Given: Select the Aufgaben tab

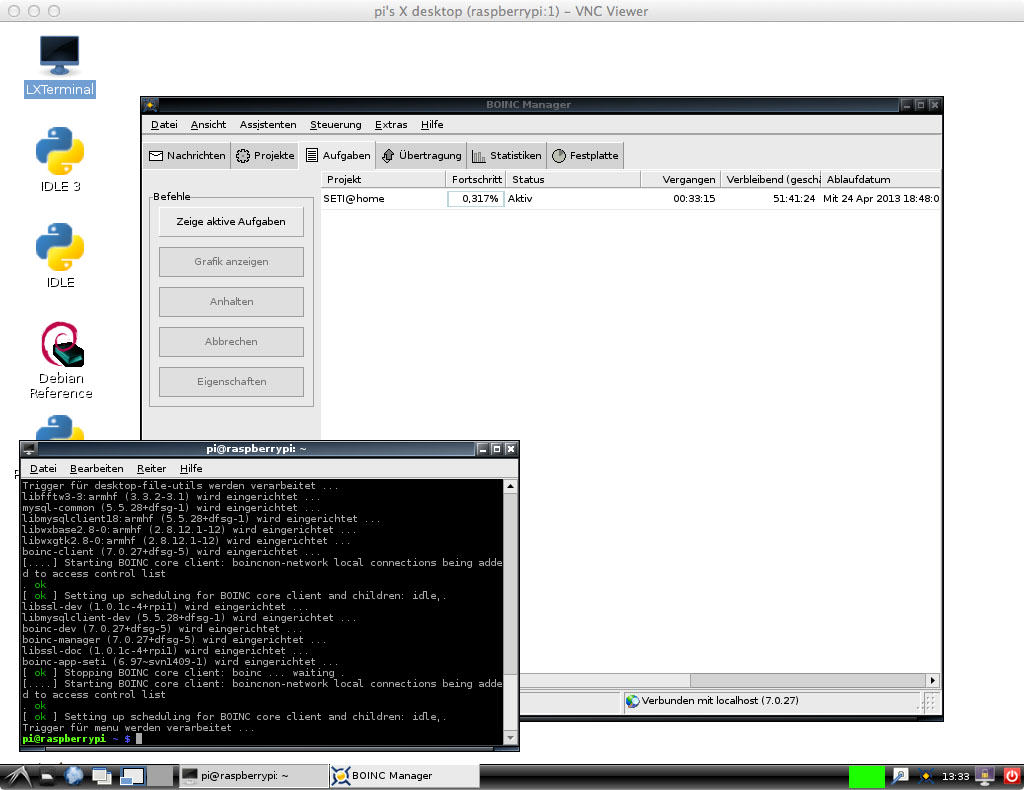Looking at the screenshot, I should 338,155.
